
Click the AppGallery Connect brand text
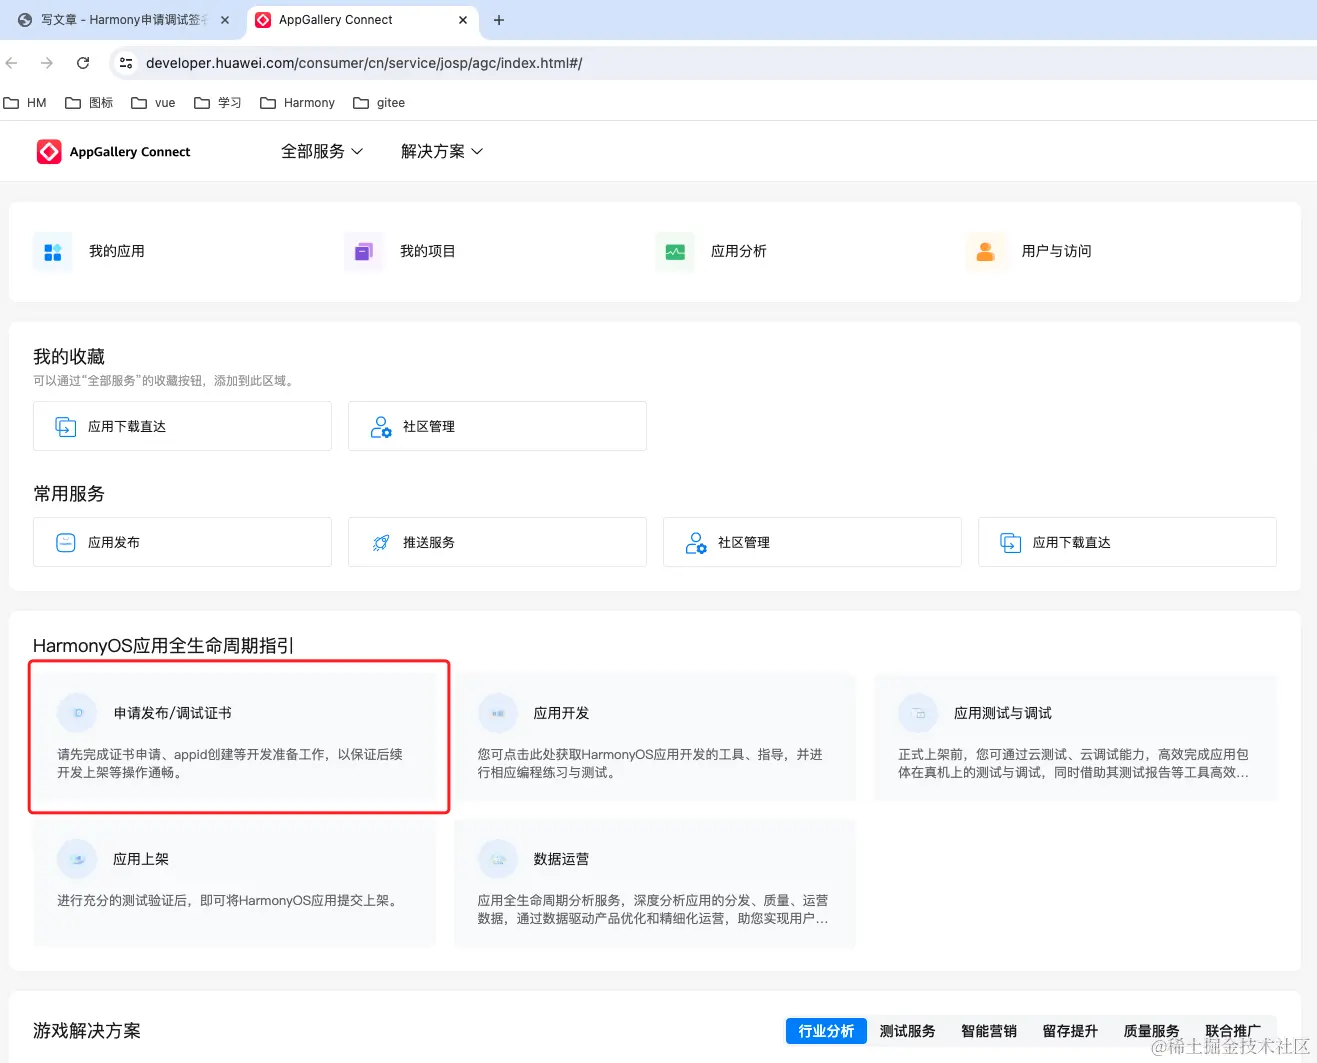click(x=130, y=152)
